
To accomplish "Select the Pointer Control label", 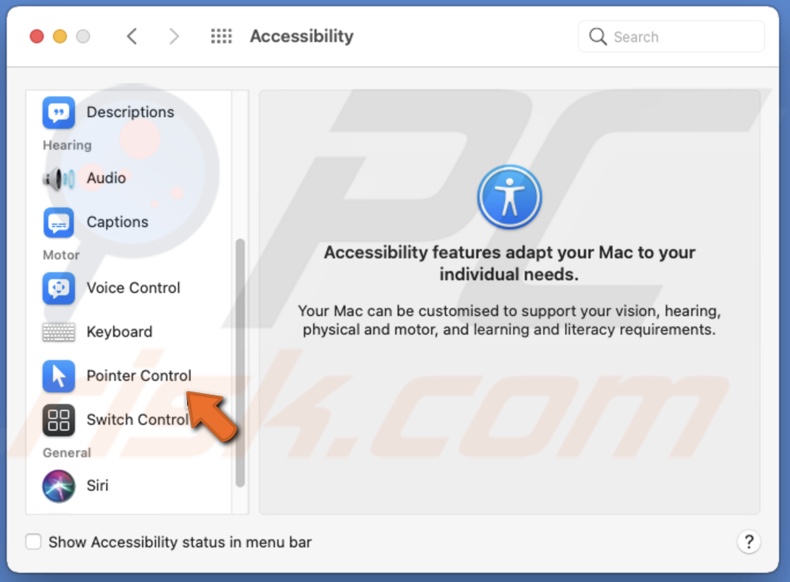I will (x=139, y=376).
